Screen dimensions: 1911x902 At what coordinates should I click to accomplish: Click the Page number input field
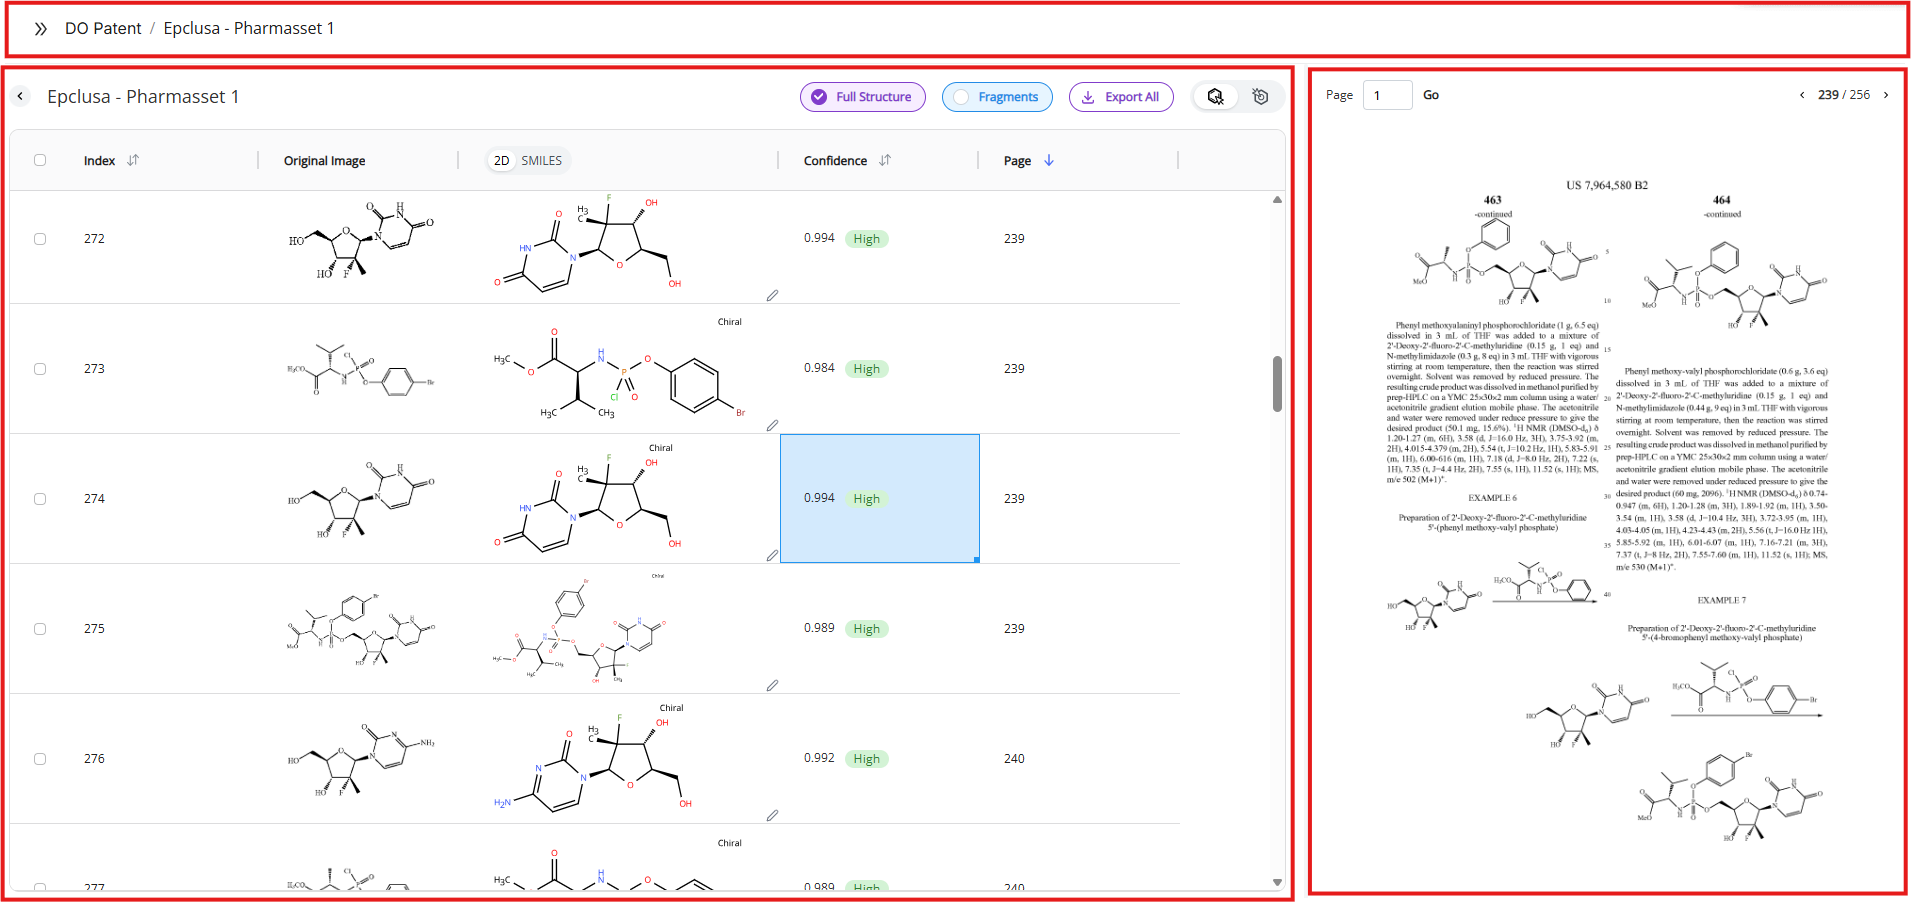tap(1387, 95)
